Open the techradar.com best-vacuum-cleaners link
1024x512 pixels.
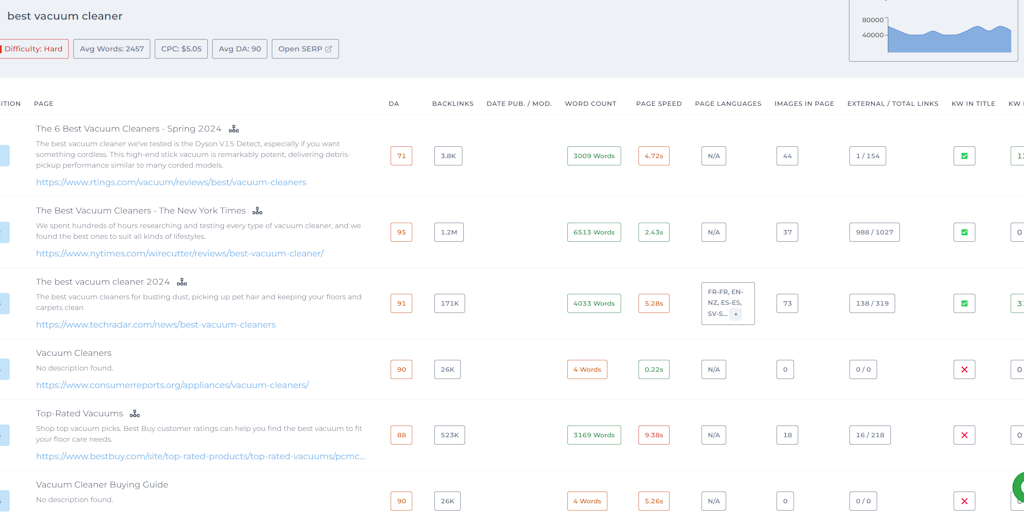click(x=156, y=325)
